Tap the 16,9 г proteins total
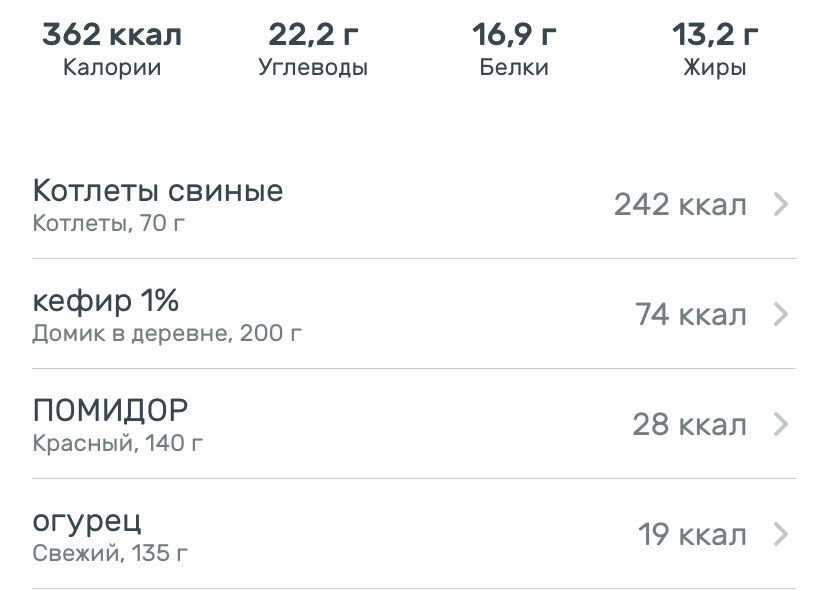Screen dimensions: 828x591 pyautogui.click(x=514, y=36)
